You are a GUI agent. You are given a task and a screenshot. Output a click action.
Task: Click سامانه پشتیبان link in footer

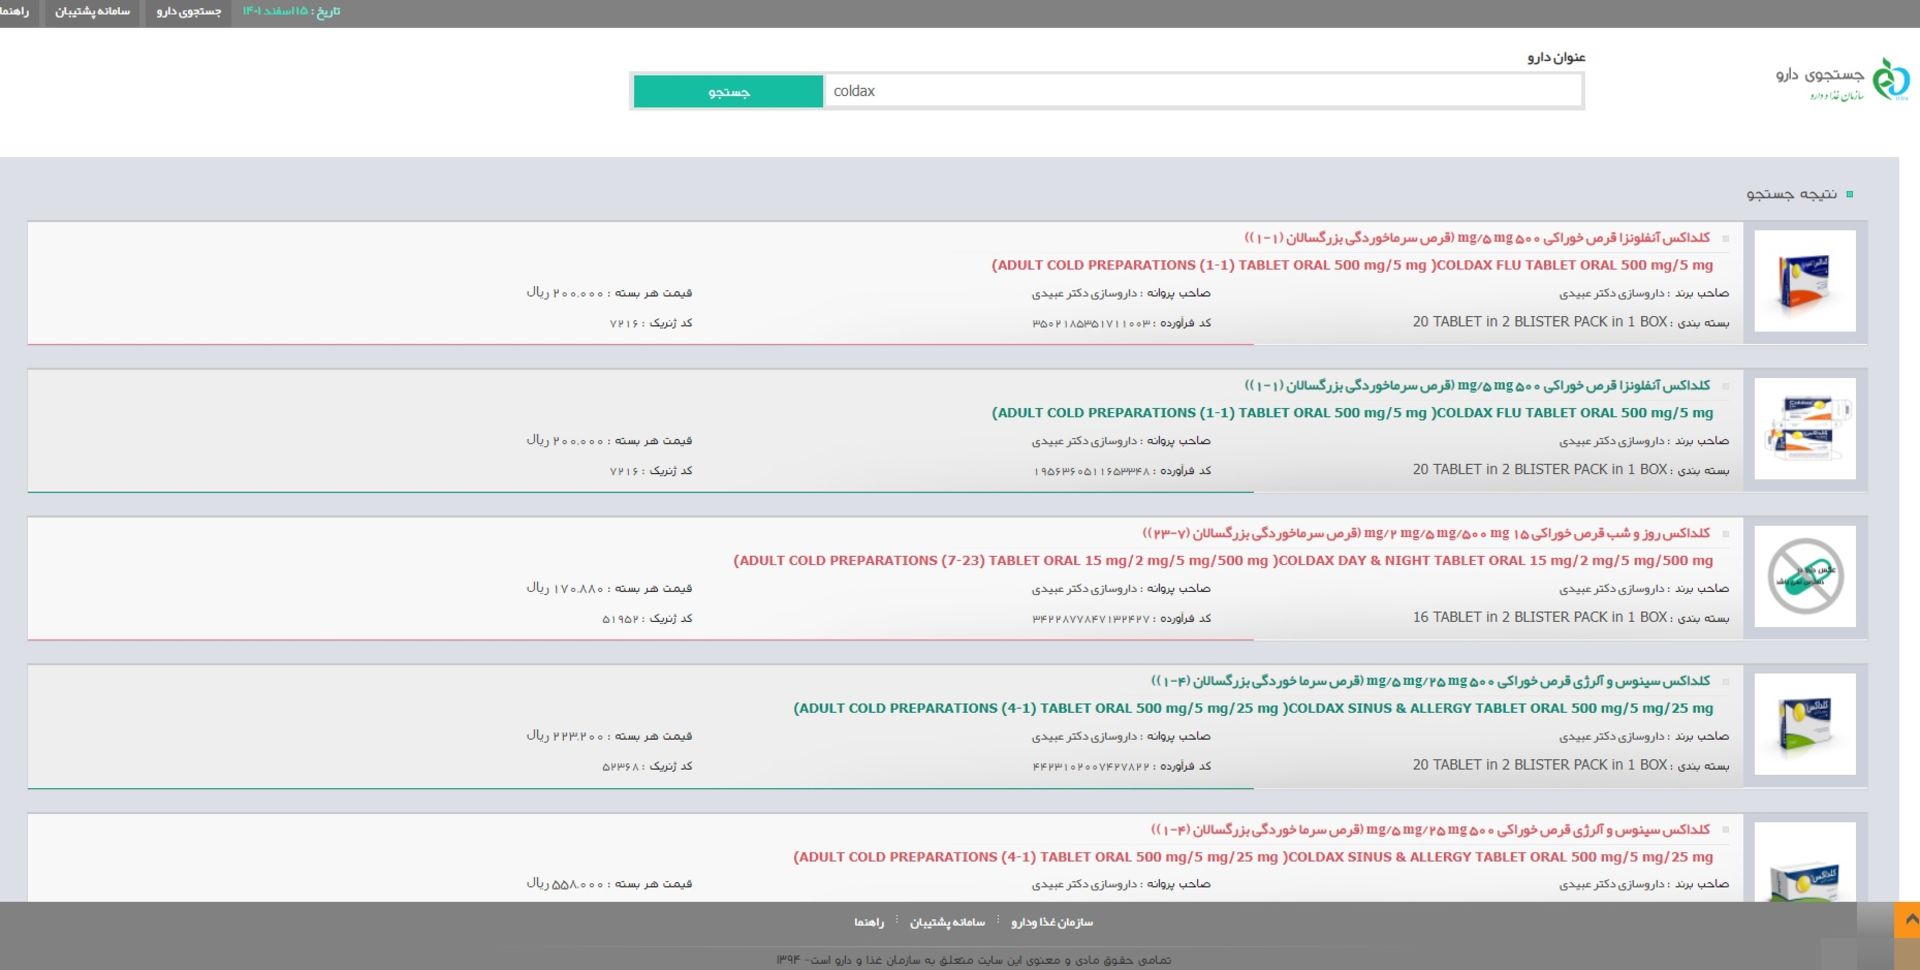click(x=946, y=922)
